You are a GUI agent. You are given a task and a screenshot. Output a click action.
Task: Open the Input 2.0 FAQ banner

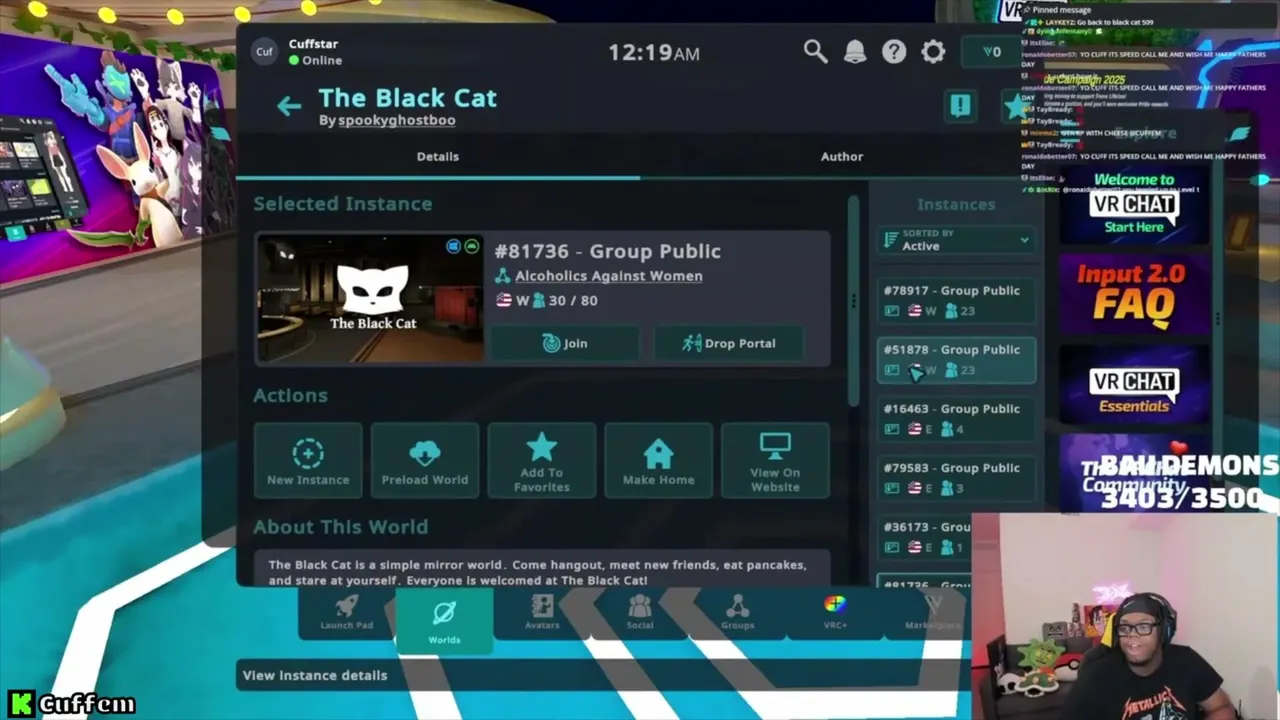click(x=1134, y=292)
